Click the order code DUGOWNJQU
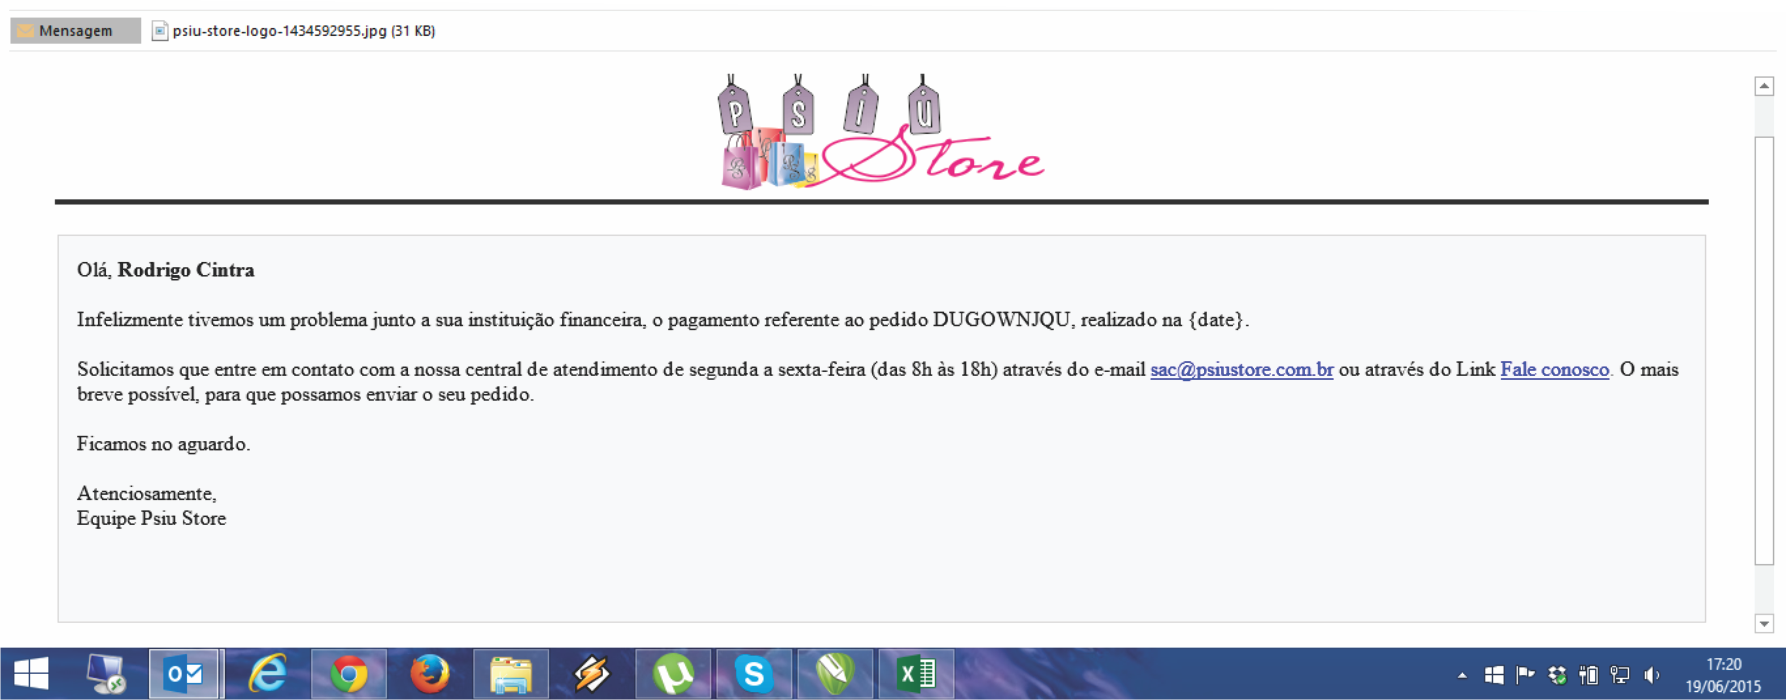 (x=1002, y=320)
